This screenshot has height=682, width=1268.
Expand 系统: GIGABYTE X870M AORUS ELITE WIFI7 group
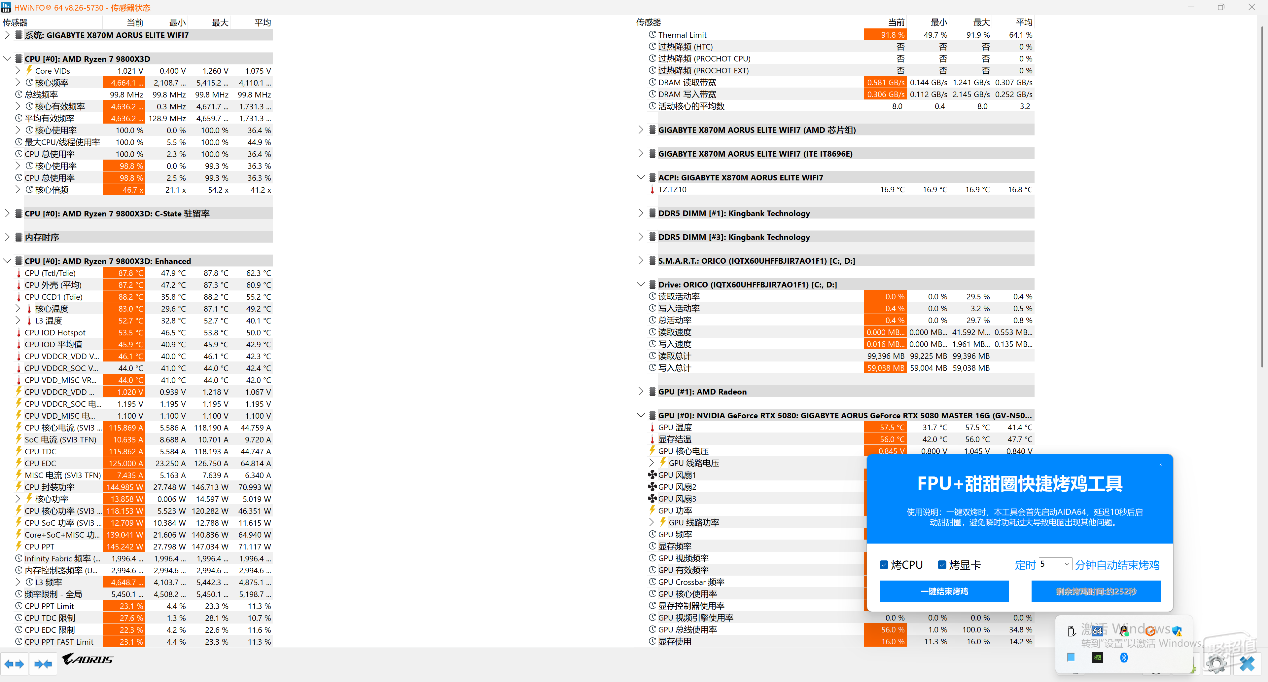pos(7,35)
